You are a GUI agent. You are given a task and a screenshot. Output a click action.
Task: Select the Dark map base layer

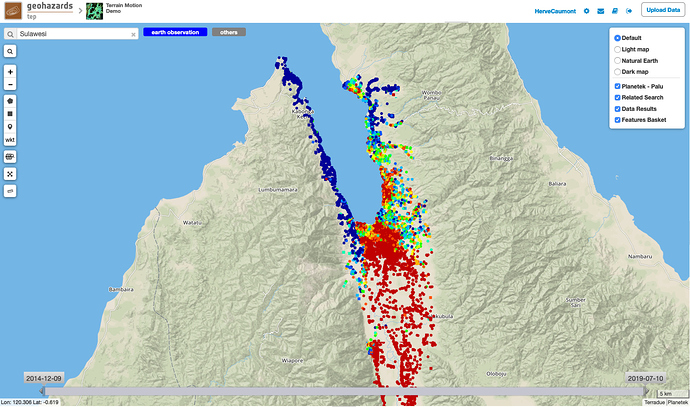tap(617, 71)
